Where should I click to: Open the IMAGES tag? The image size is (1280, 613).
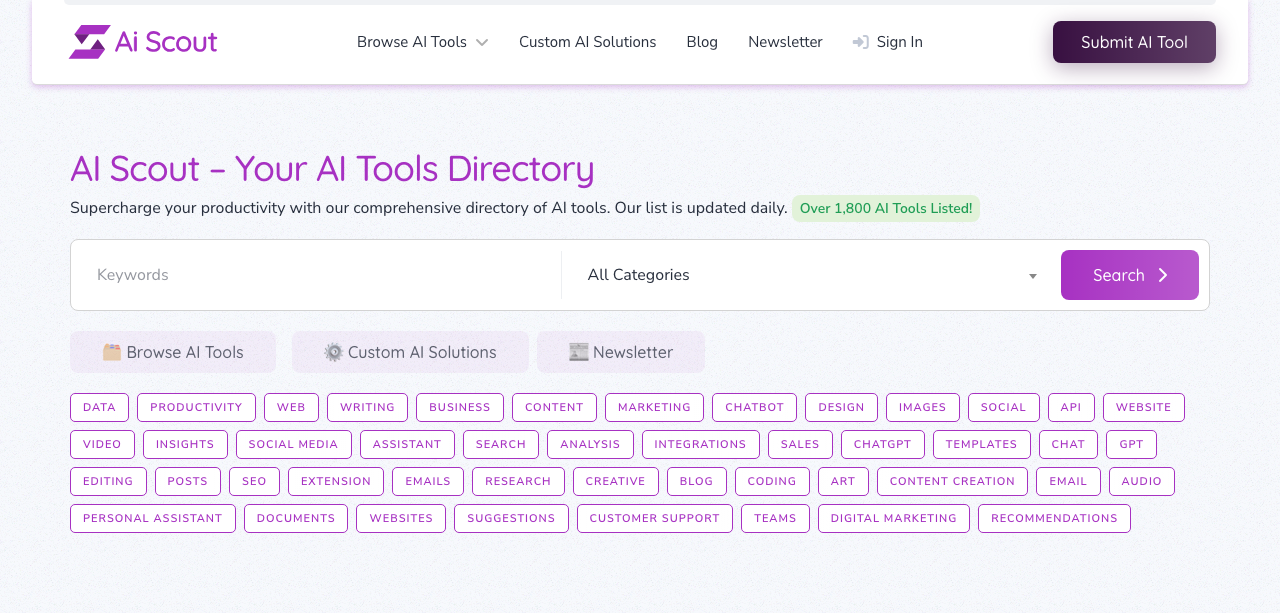point(922,407)
